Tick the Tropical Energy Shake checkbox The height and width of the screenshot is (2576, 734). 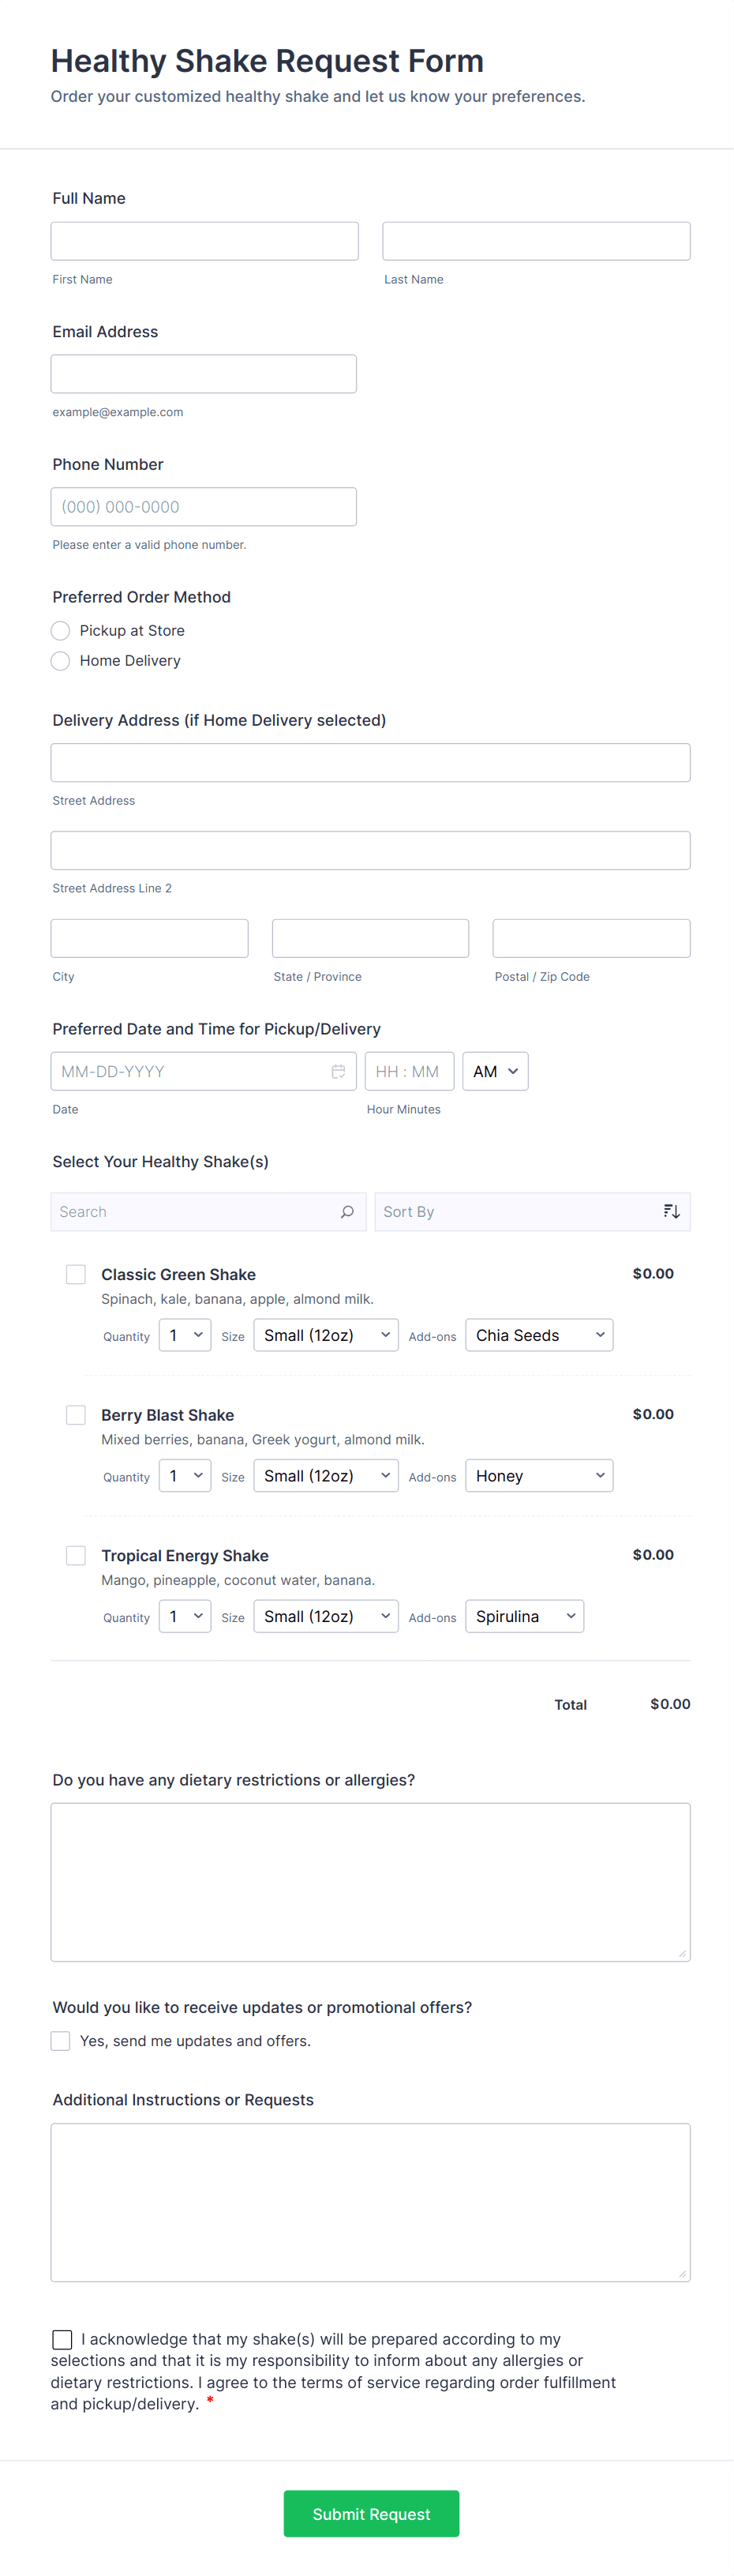[76, 1555]
